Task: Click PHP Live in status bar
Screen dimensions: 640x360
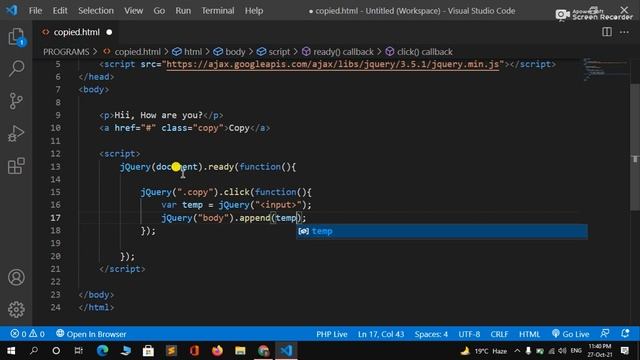Action: click(331, 334)
